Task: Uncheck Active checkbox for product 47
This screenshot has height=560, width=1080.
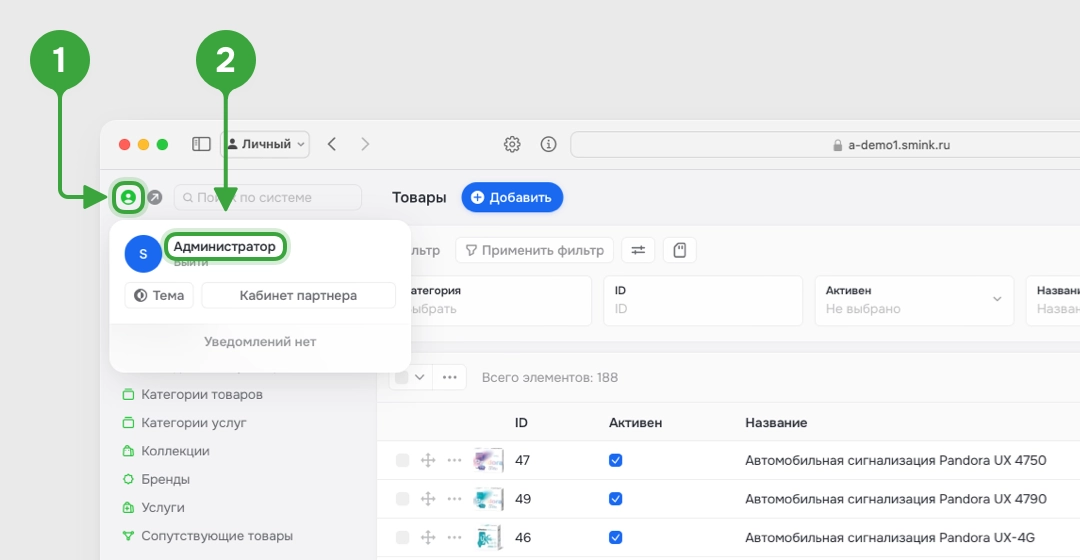Action: (x=616, y=460)
